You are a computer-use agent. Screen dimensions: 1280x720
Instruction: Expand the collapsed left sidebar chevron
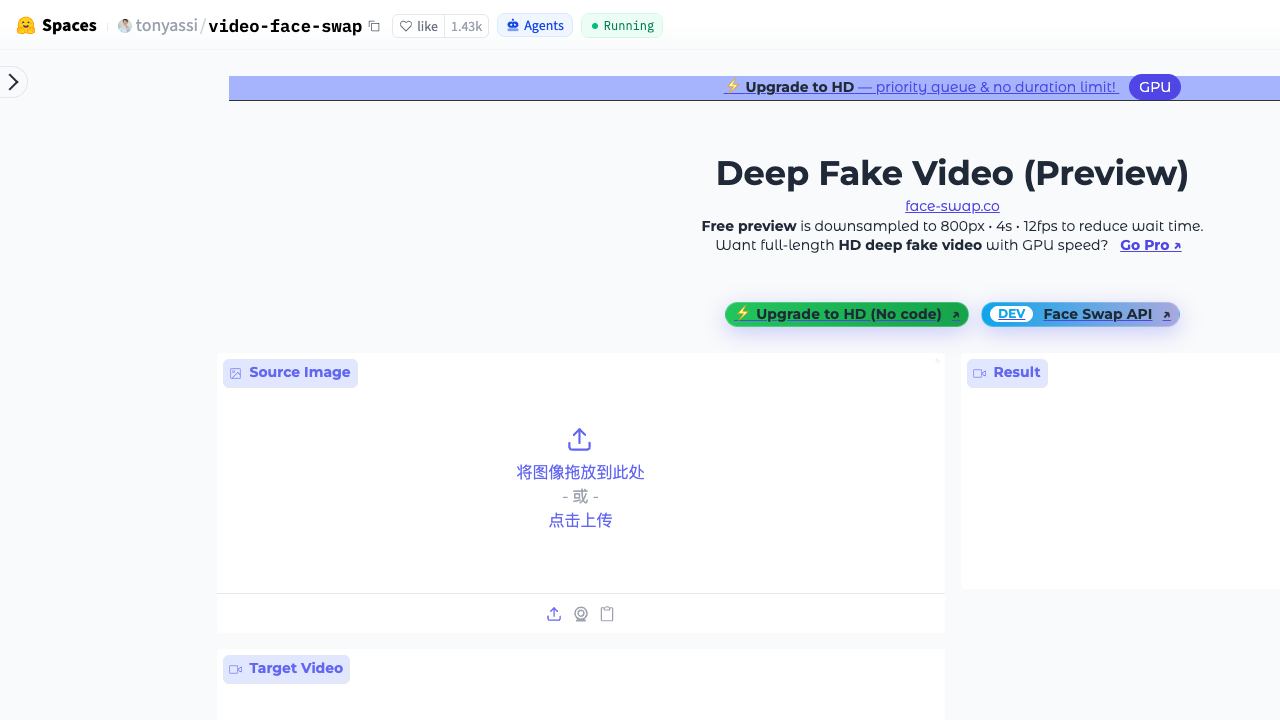tap(13, 82)
